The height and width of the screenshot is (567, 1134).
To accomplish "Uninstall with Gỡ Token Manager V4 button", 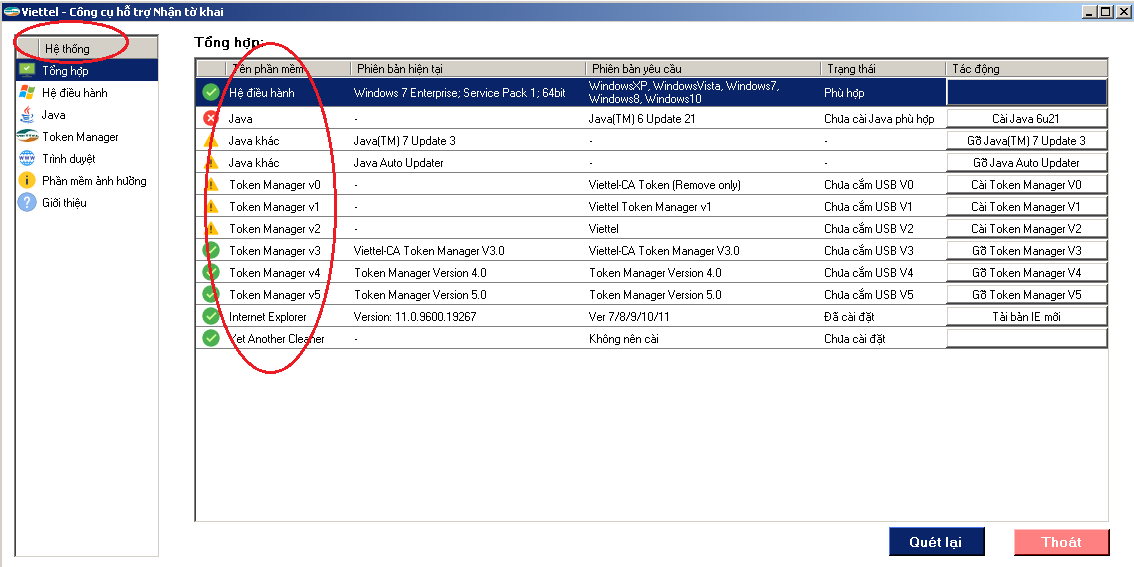I will pos(1026,273).
